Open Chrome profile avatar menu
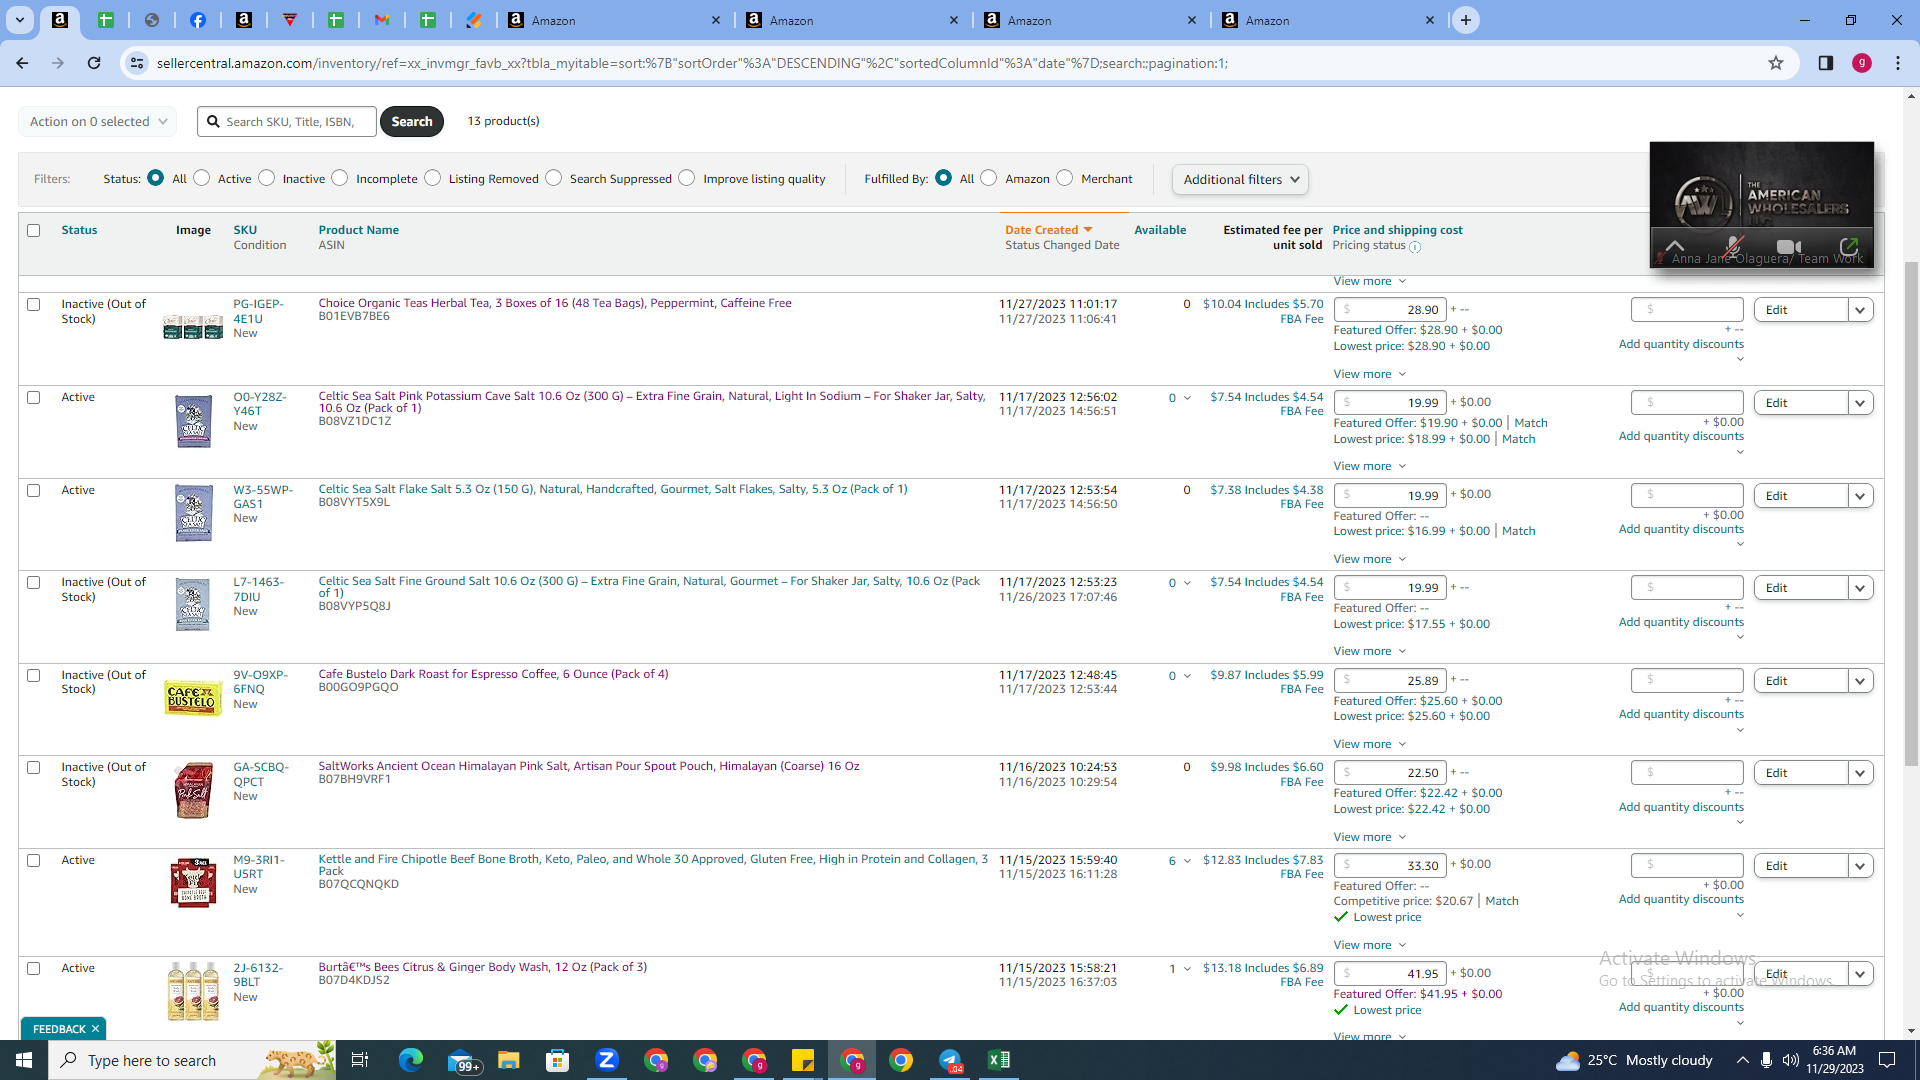The image size is (1920, 1080). (x=1861, y=63)
